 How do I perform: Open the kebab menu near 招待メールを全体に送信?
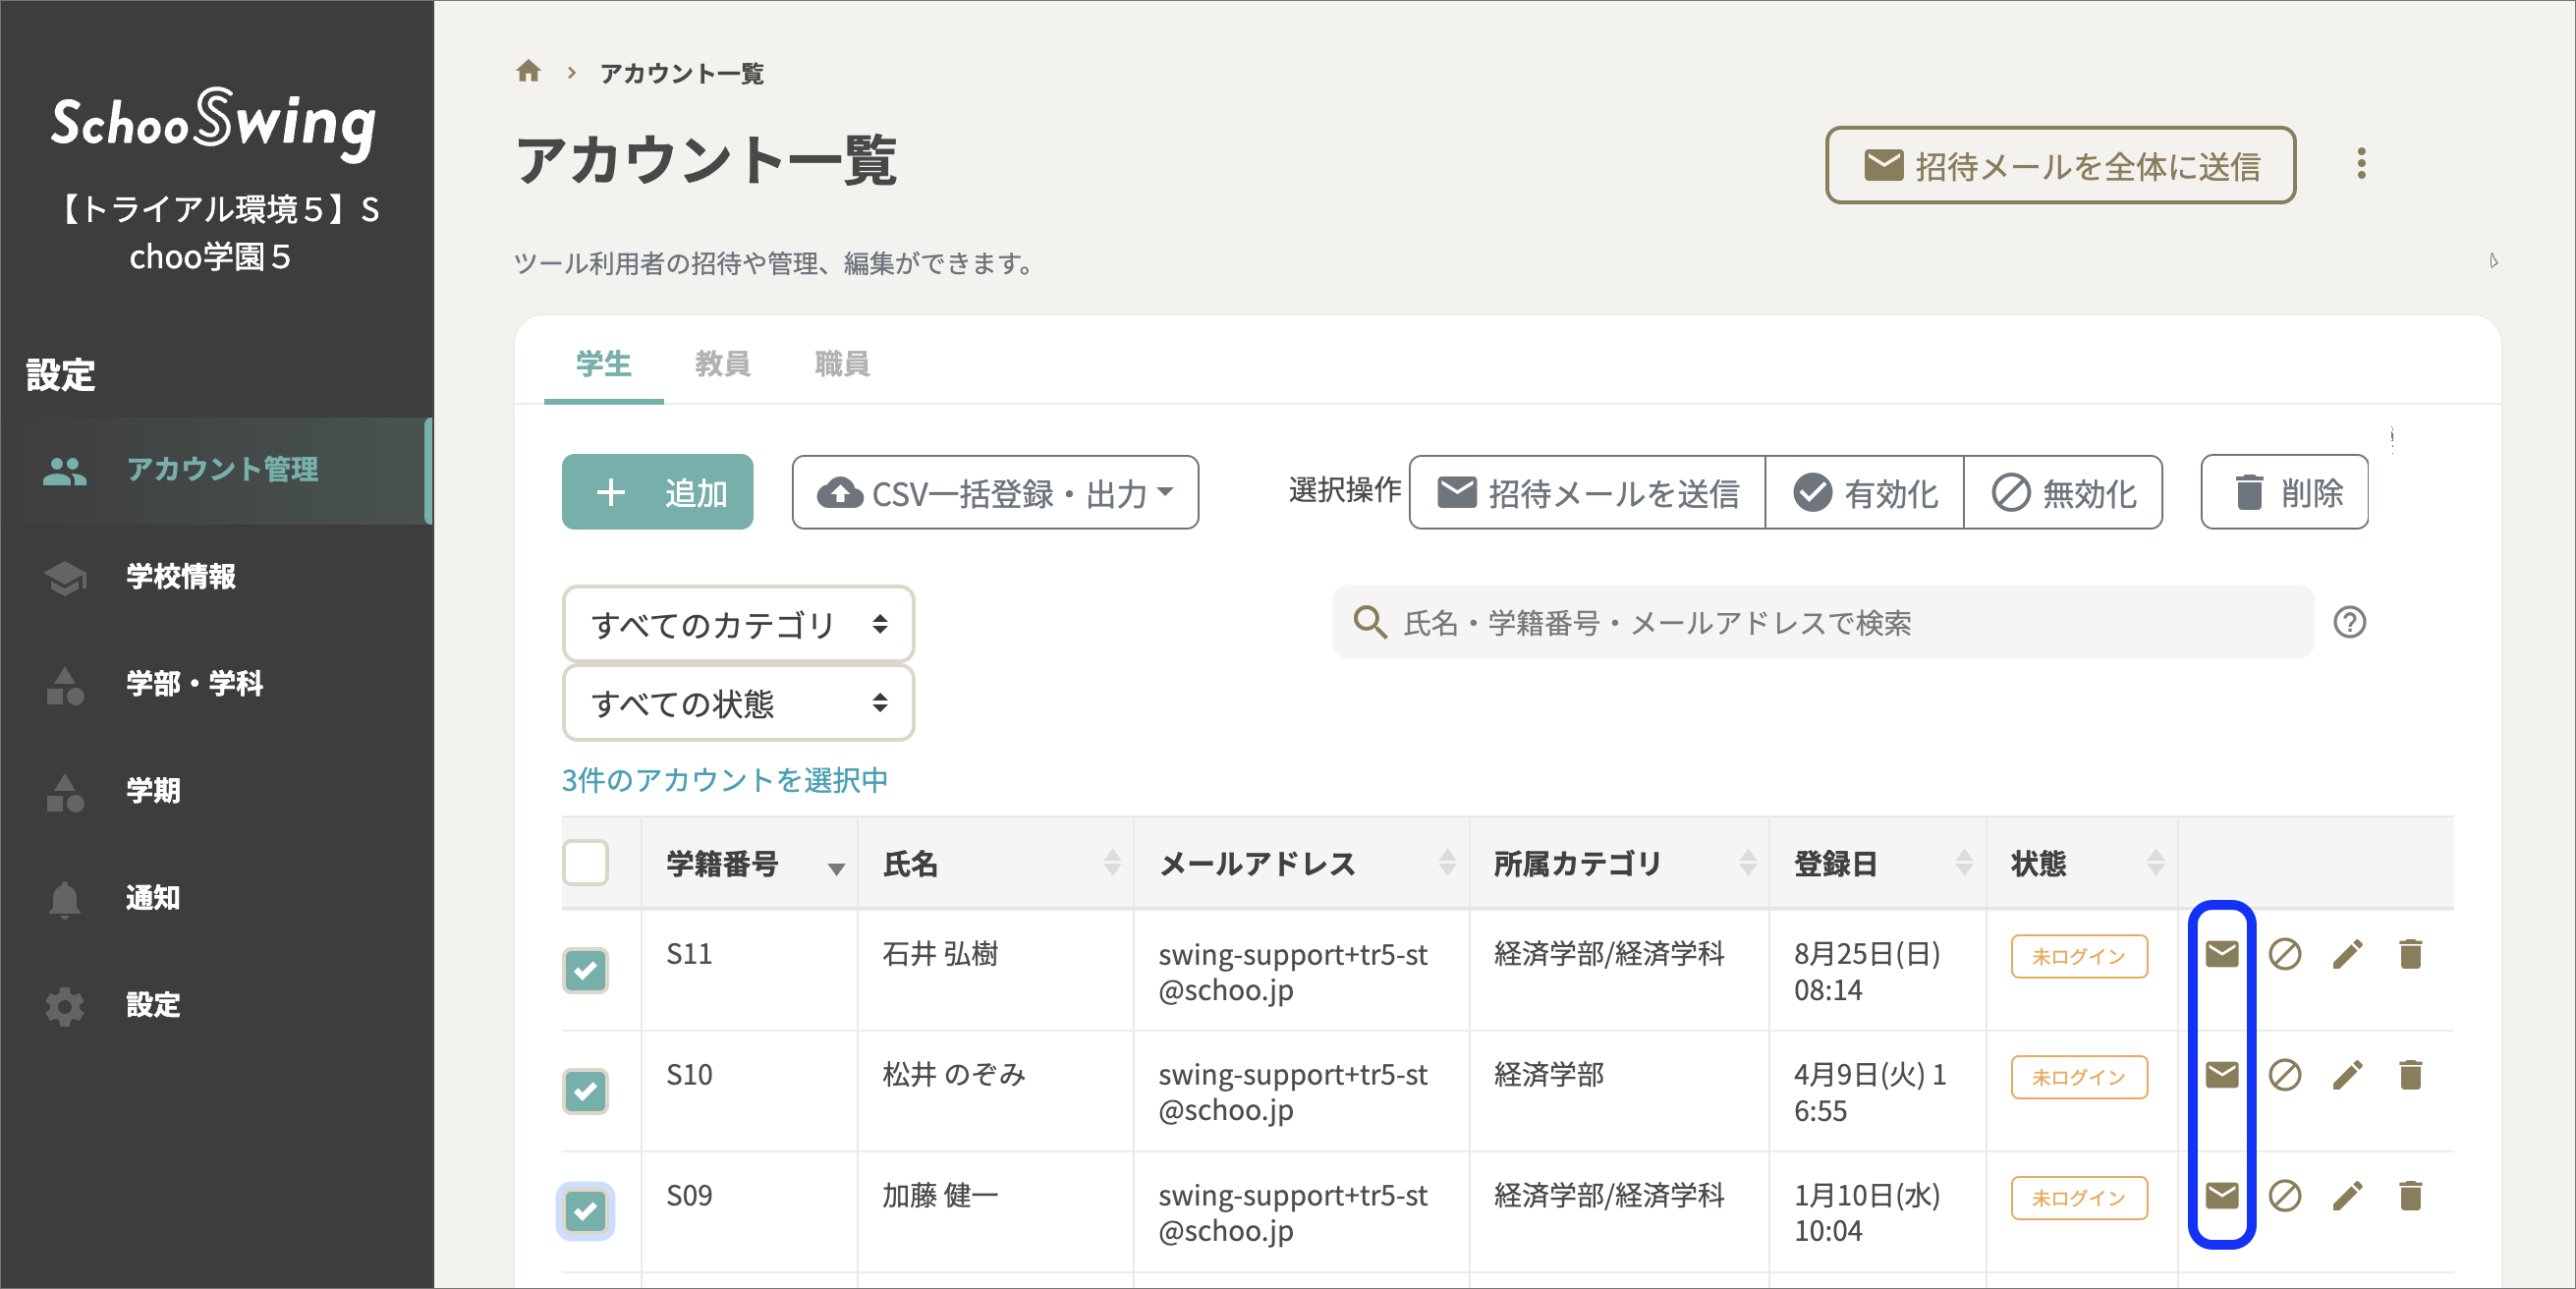click(2362, 164)
